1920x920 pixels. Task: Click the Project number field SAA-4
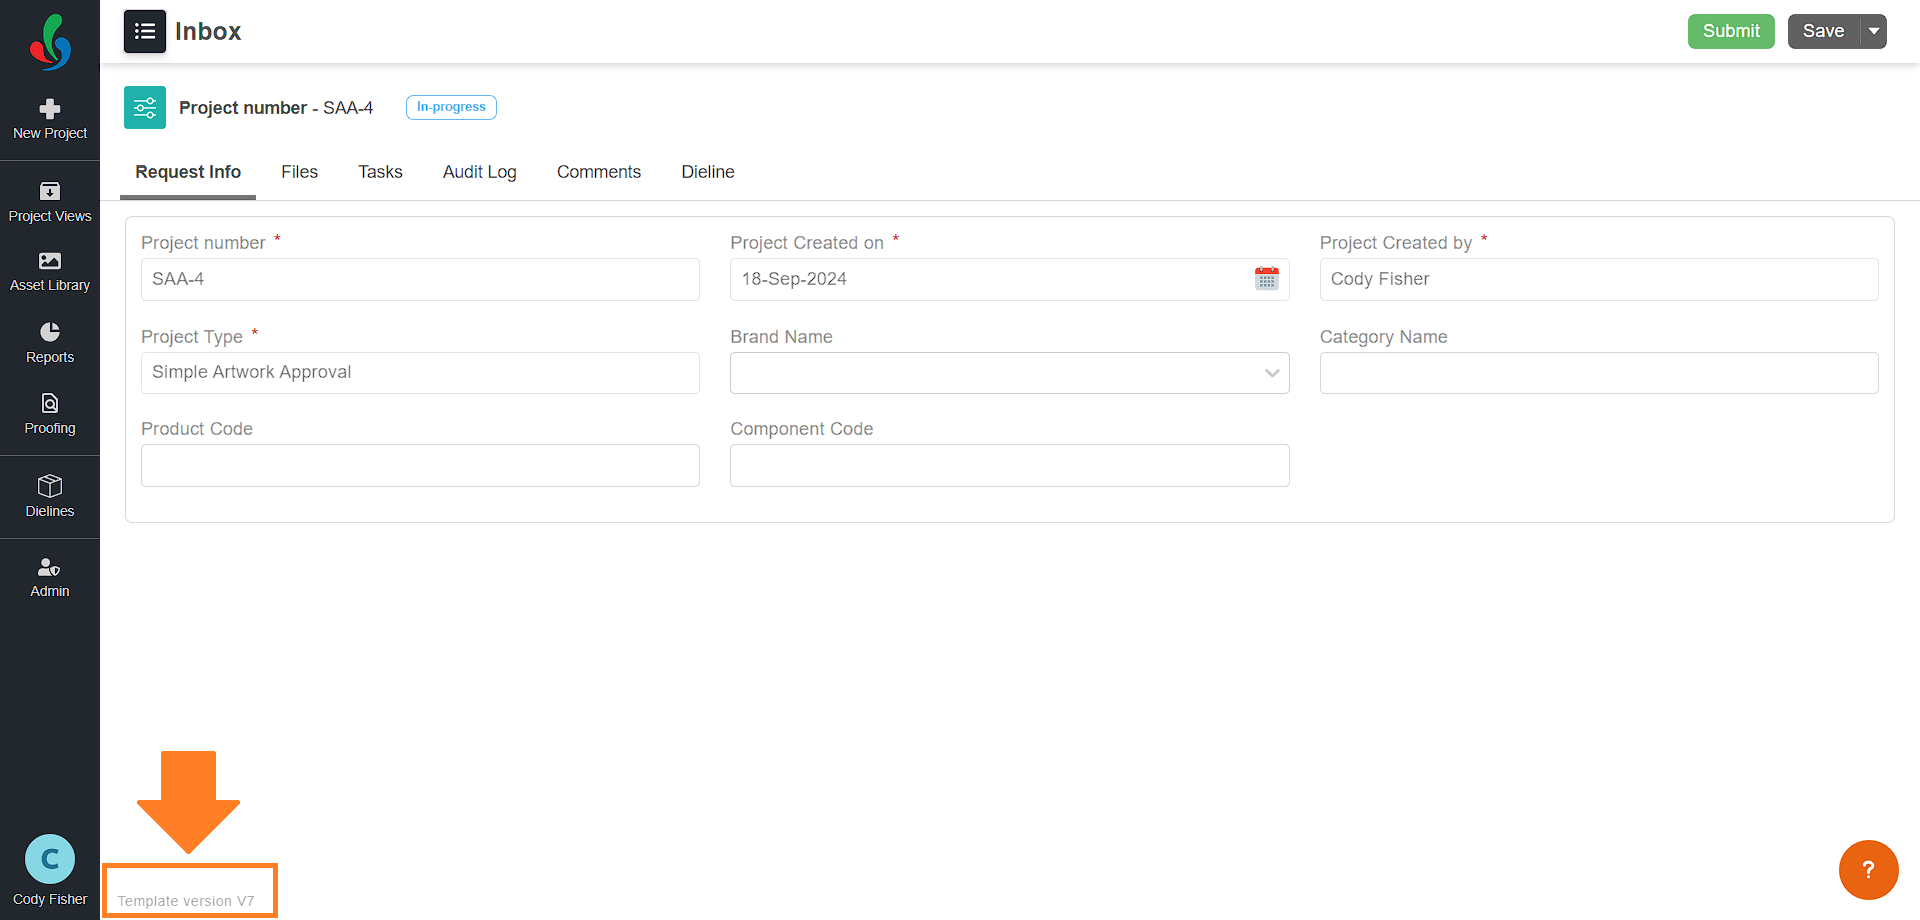coord(420,279)
